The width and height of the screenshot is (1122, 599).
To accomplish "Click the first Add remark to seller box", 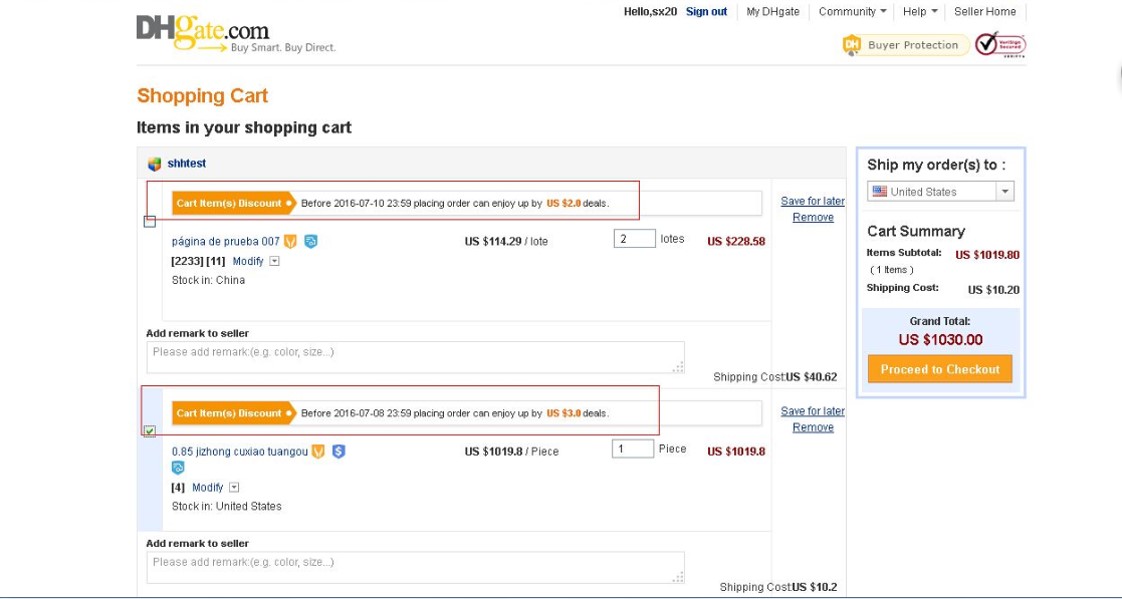I will pyautogui.click(x=415, y=357).
